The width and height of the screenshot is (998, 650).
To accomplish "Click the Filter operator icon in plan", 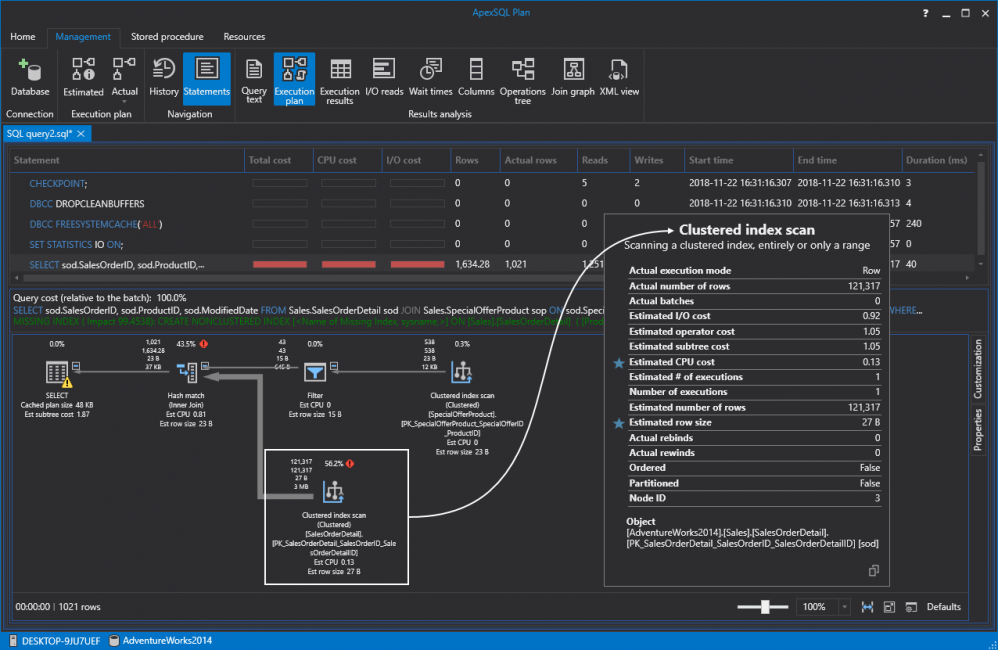I will (315, 373).
